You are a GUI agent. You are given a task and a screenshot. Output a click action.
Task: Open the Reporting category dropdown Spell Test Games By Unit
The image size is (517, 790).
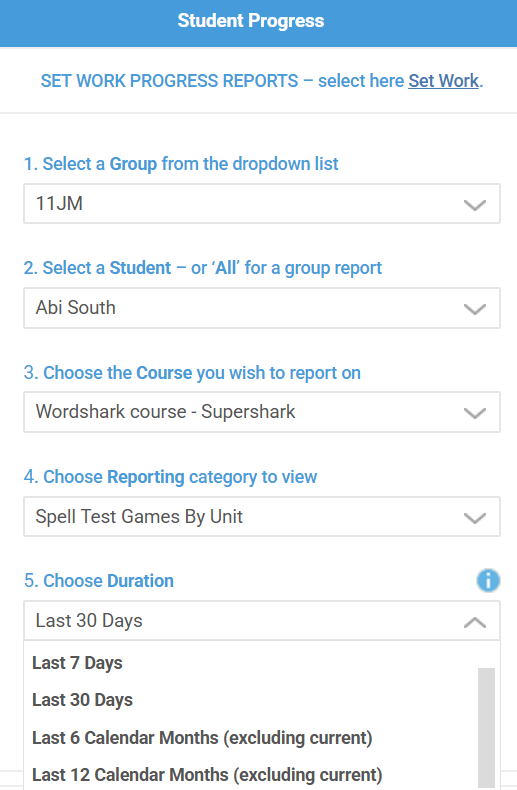(262, 516)
